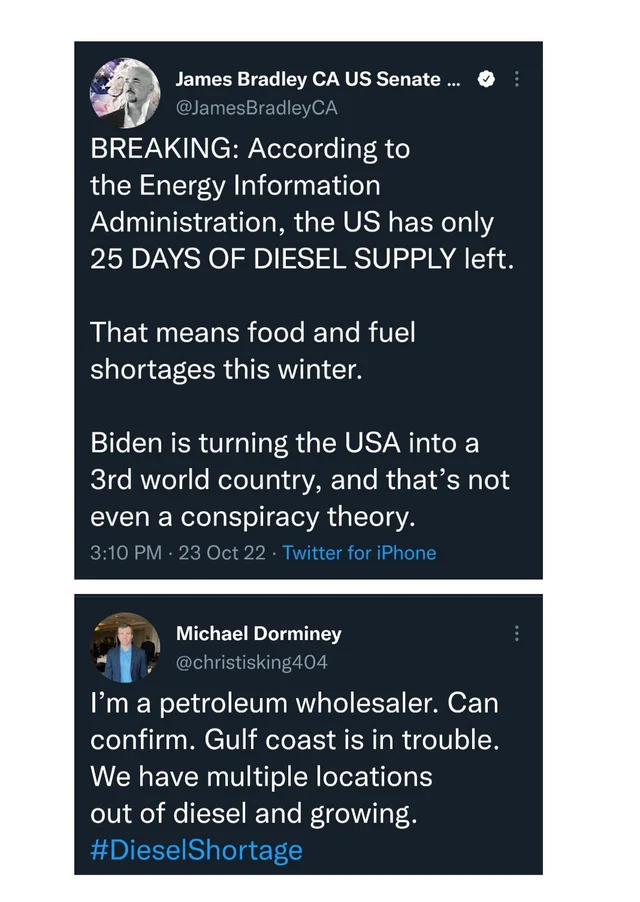
Task: Open Michael Dorminey's profile picture
Action: pyautogui.click(x=125, y=648)
